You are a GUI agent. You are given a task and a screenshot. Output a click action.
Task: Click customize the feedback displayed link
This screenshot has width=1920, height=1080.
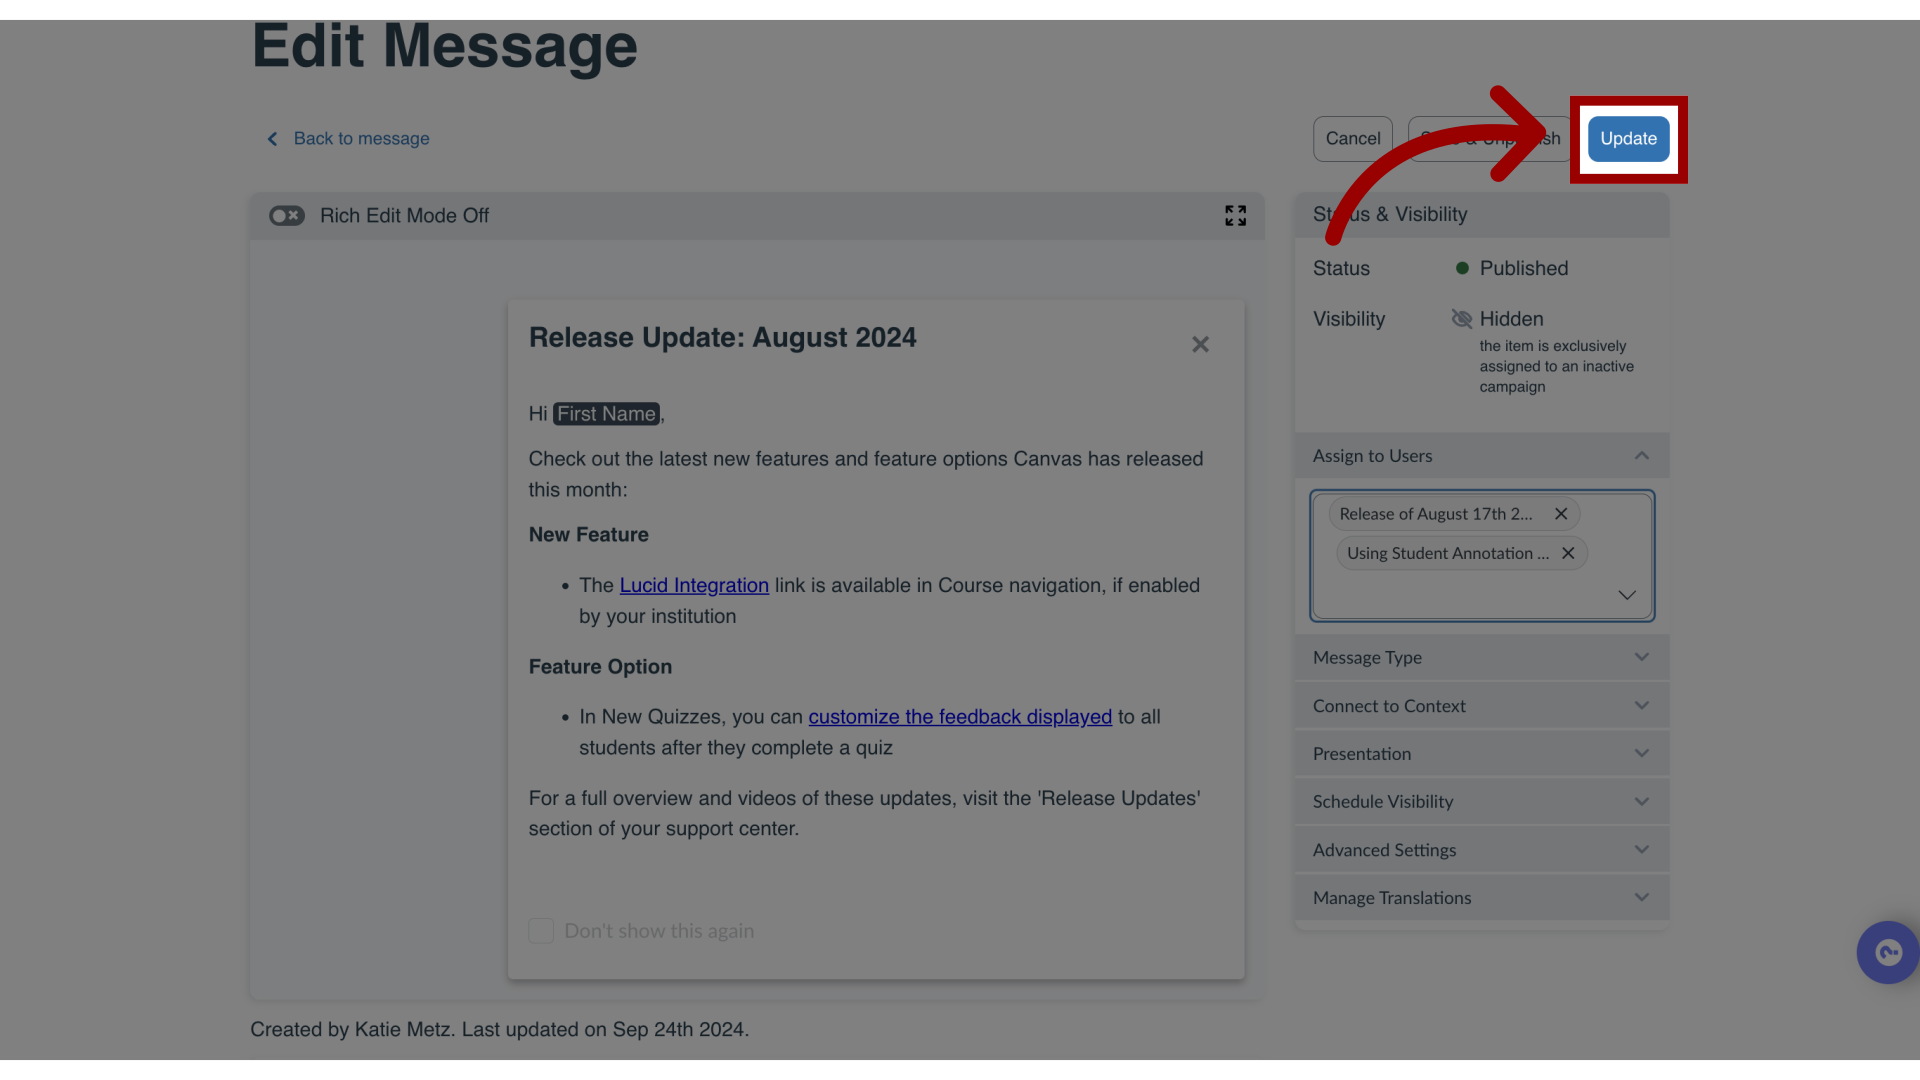(x=959, y=716)
